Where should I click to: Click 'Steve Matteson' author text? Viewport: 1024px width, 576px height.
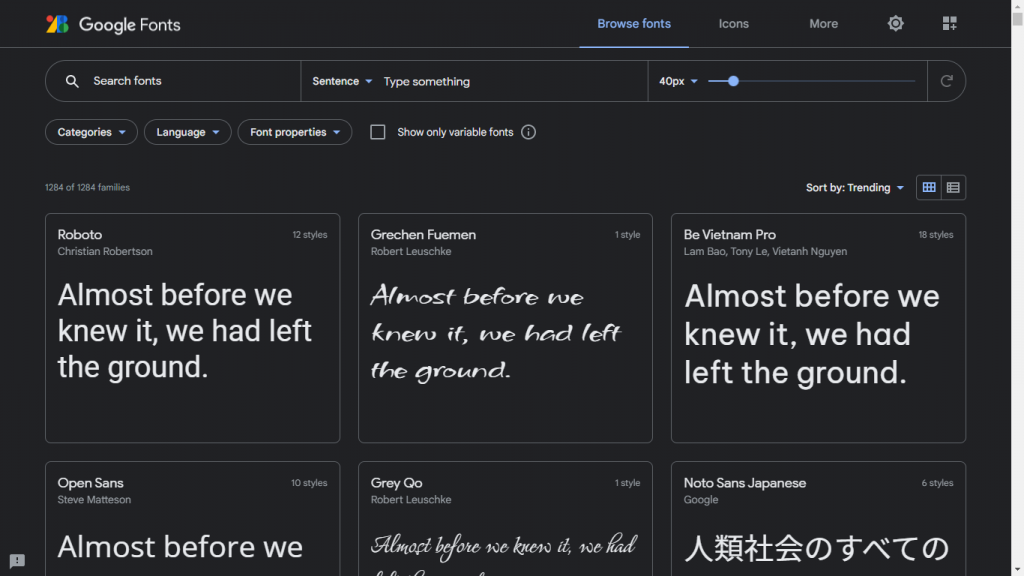(x=94, y=500)
